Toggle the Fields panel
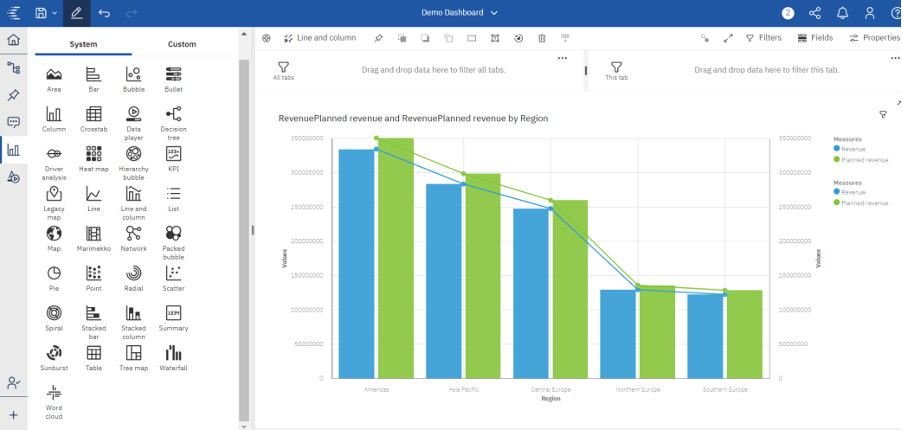 (815, 38)
